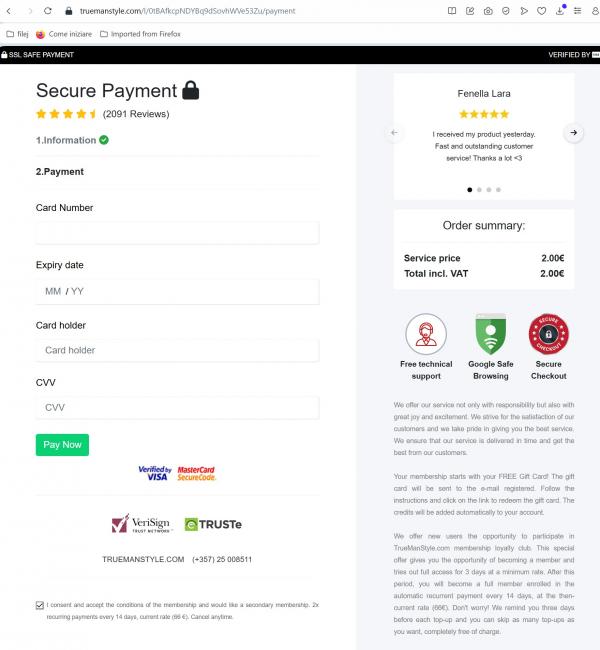The image size is (600, 650).
Task: Bookmark the page with the heart icon
Action: point(542,11)
